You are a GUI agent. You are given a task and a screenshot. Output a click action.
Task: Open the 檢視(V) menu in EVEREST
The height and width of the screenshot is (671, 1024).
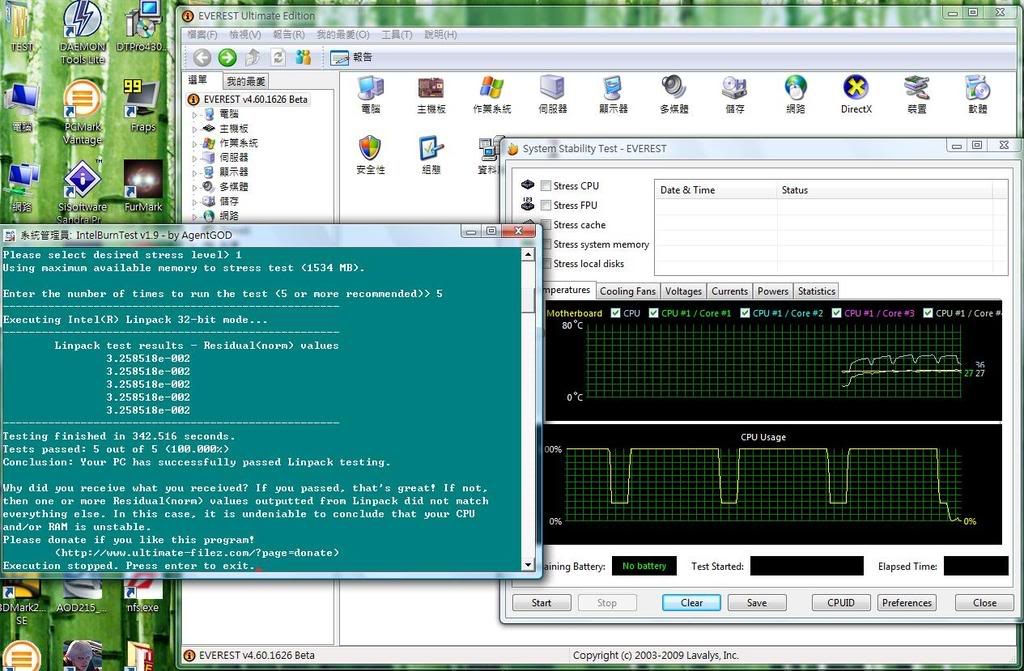click(245, 35)
